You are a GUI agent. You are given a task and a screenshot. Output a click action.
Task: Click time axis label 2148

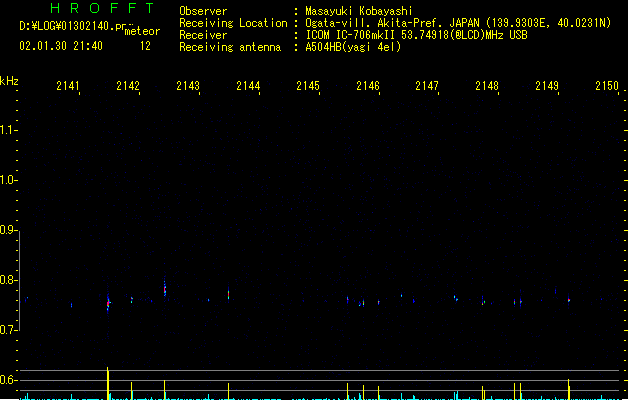(x=487, y=86)
